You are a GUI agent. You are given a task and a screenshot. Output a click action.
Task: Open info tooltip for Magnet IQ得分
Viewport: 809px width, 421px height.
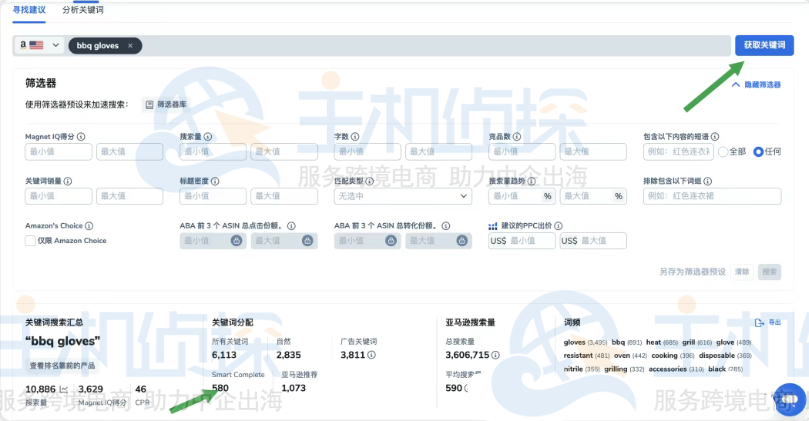click(x=81, y=137)
